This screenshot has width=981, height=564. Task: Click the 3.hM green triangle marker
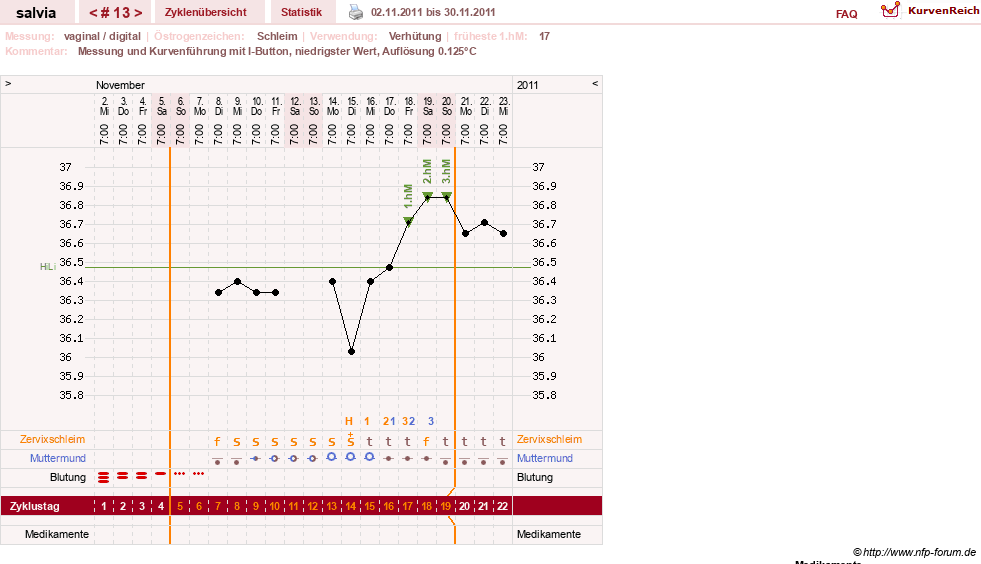pos(447,196)
